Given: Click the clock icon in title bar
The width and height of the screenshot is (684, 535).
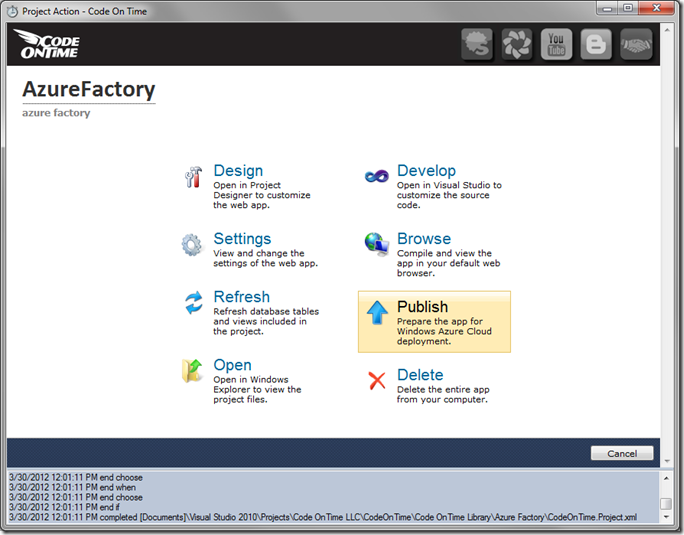Looking at the screenshot, I should (x=12, y=11).
